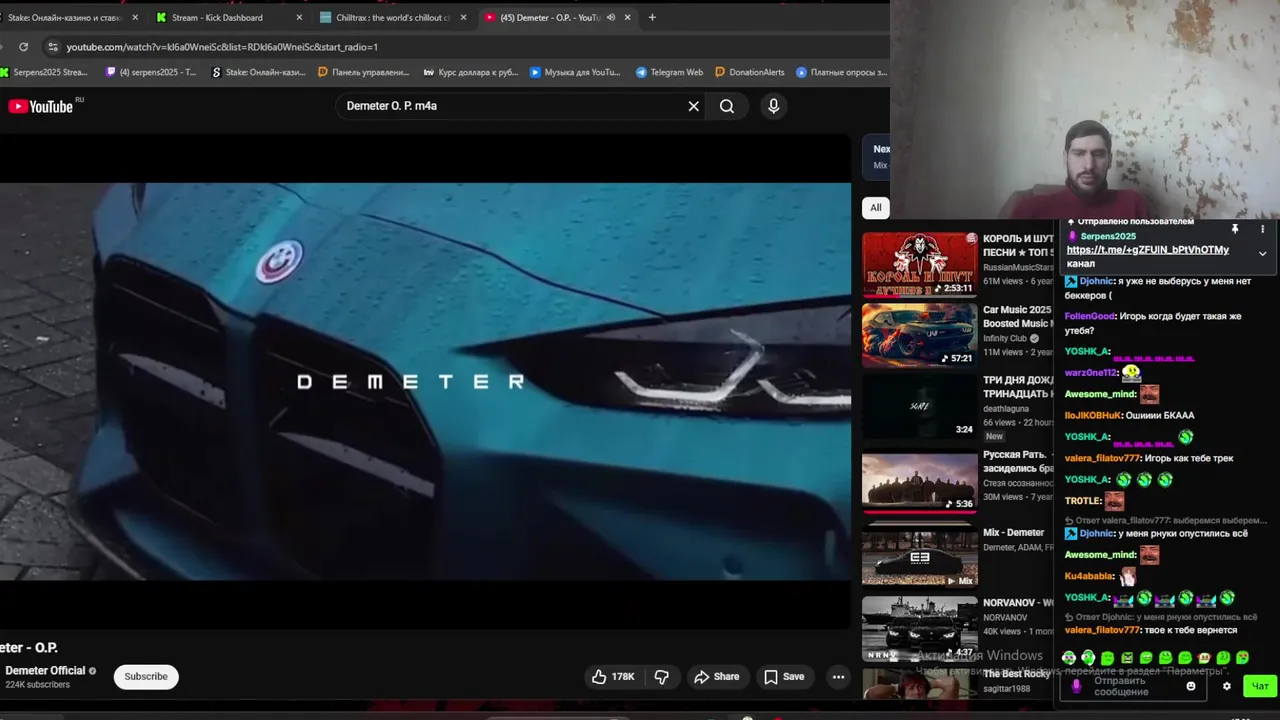Image resolution: width=1280 pixels, height=720 pixels.
Task: Start voice search with microphone icon
Action: (x=773, y=106)
